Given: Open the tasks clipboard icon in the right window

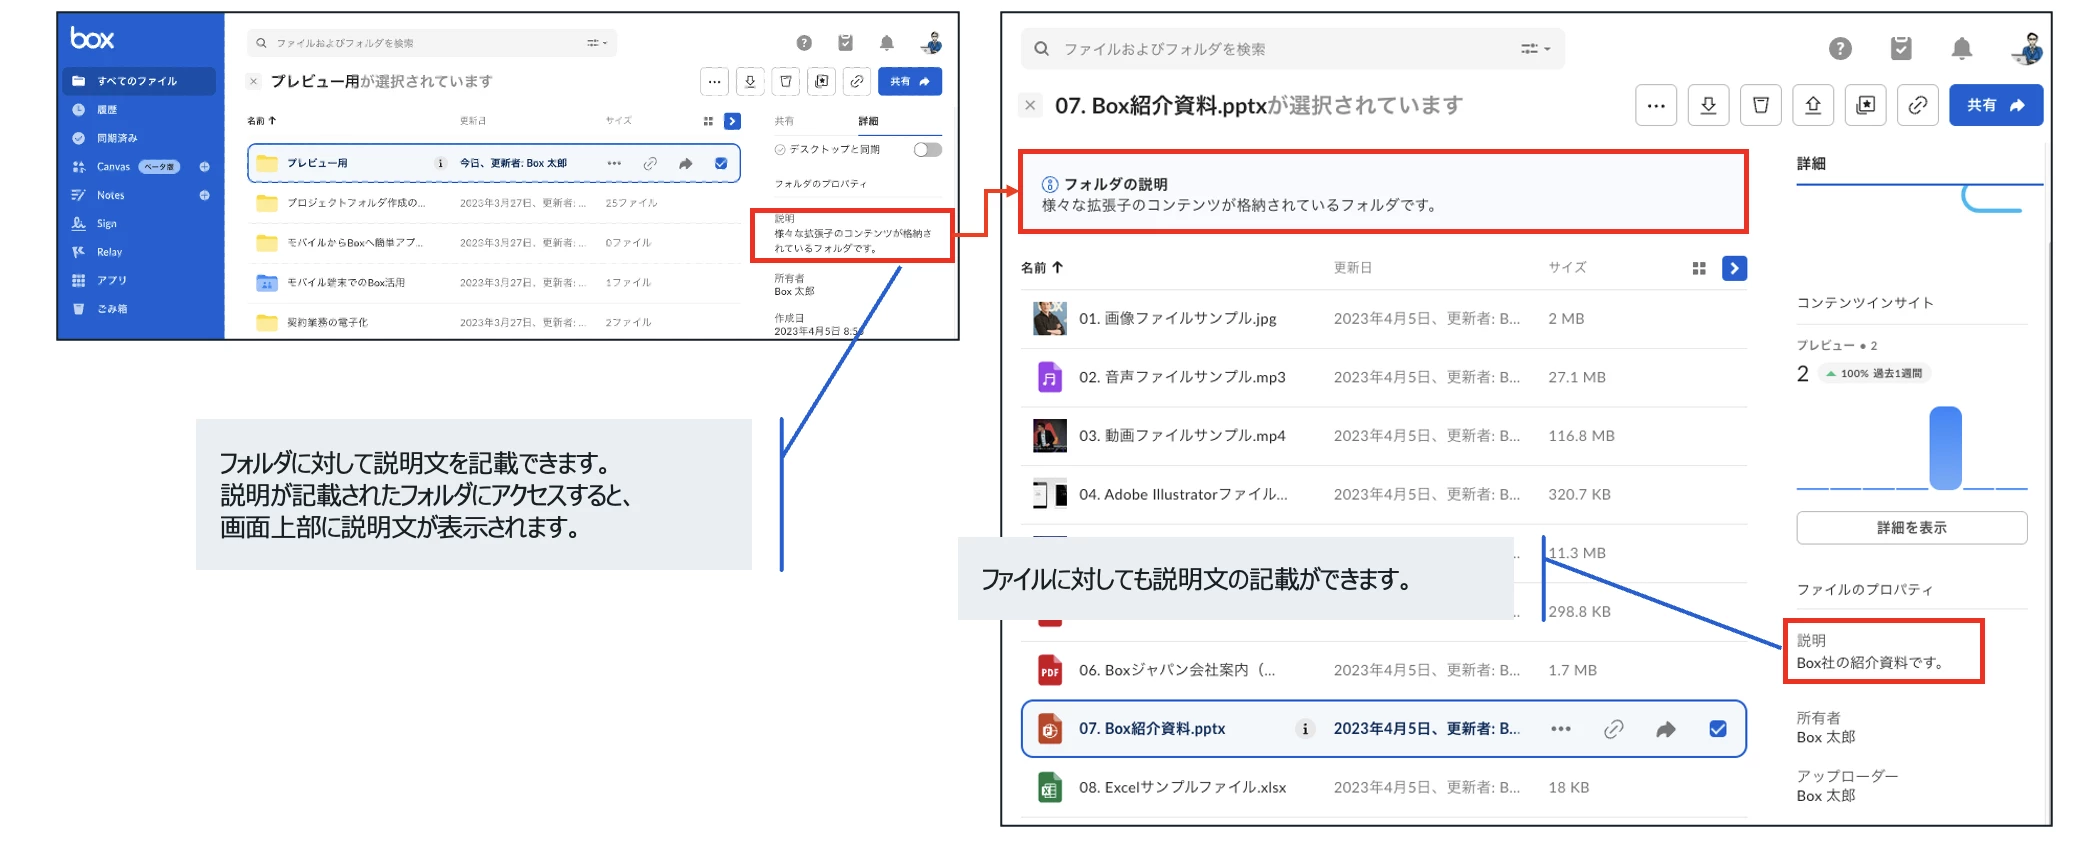Looking at the screenshot, I should click(x=1901, y=48).
